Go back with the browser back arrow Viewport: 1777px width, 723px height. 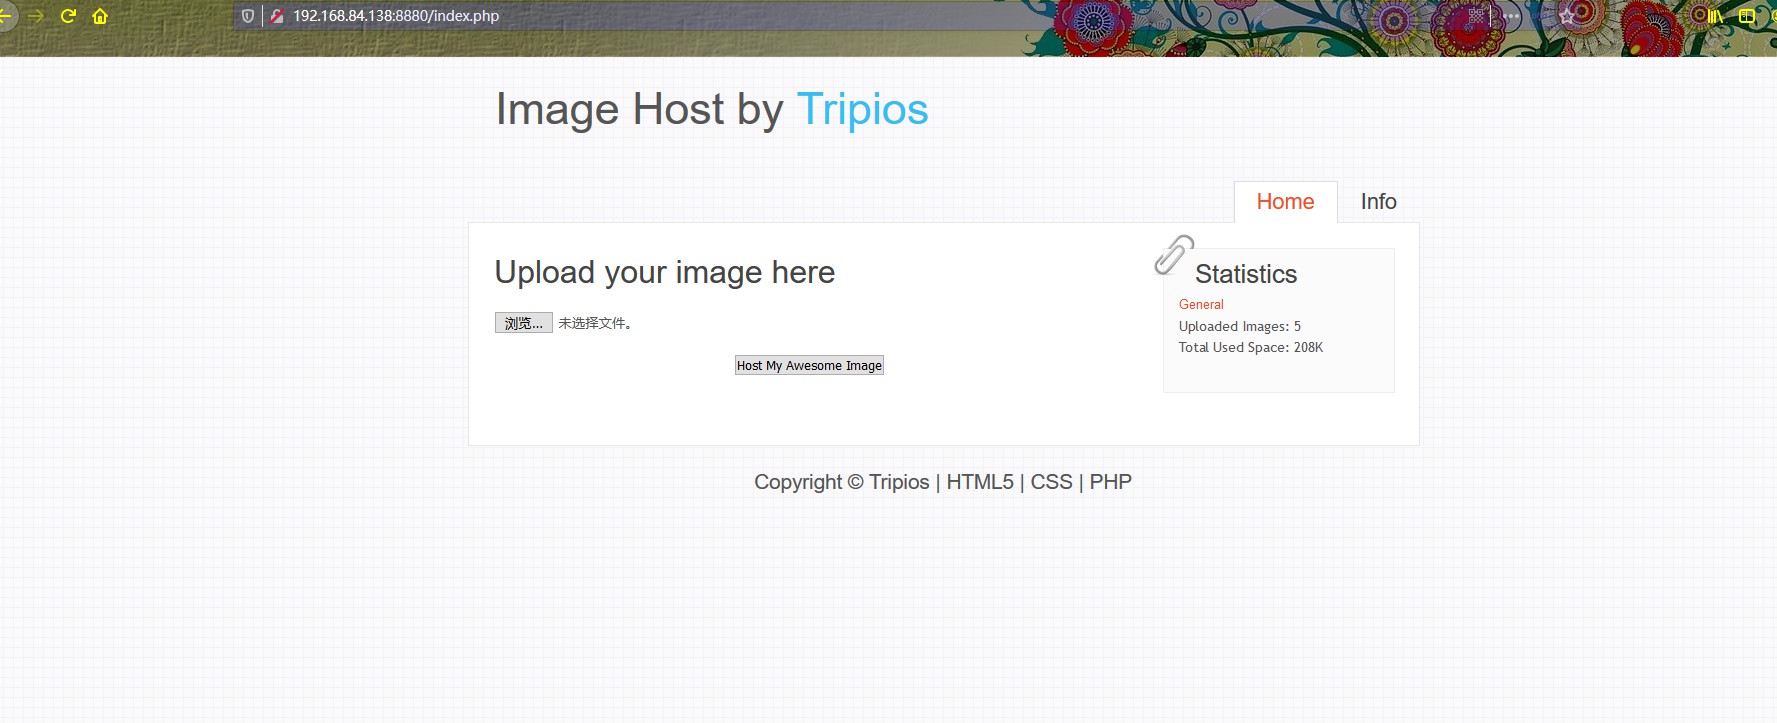tap(5, 16)
